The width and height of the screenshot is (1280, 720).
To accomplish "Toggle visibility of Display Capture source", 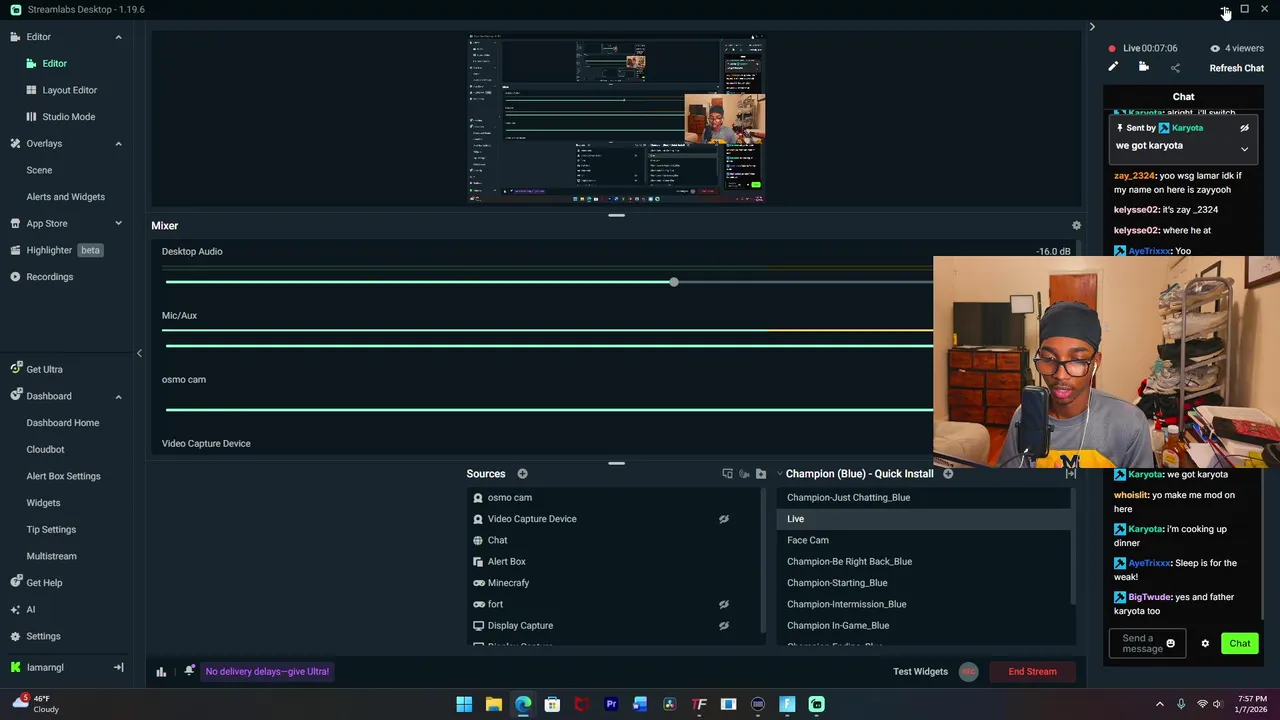I will click(x=724, y=626).
